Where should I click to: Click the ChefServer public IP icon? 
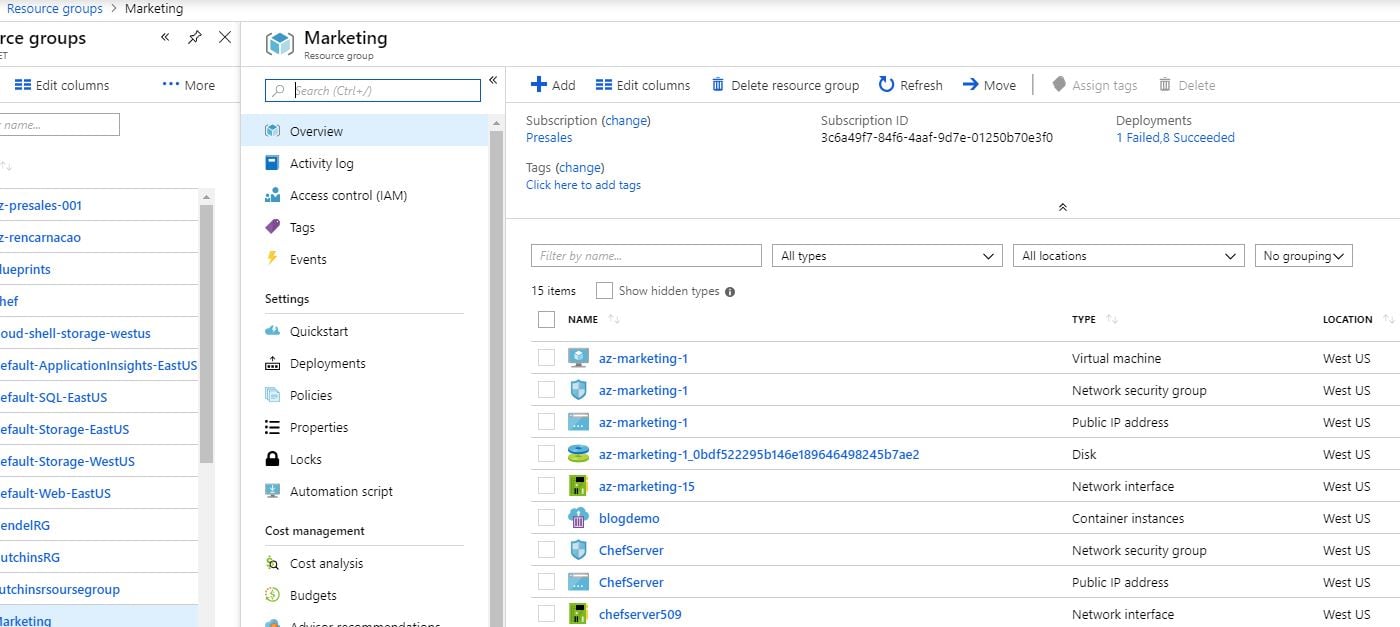point(578,582)
